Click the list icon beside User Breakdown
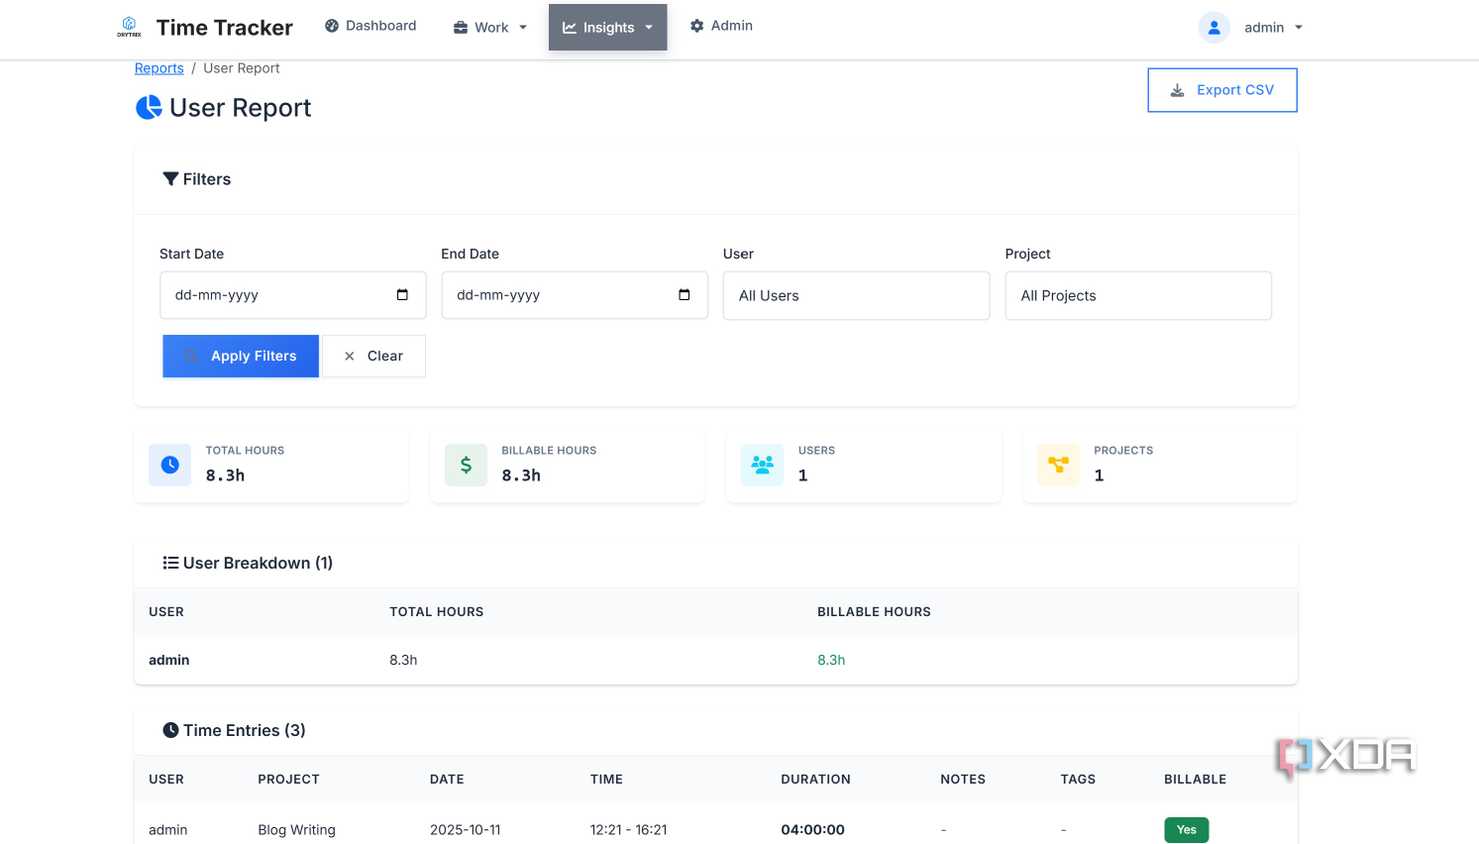 [171, 563]
